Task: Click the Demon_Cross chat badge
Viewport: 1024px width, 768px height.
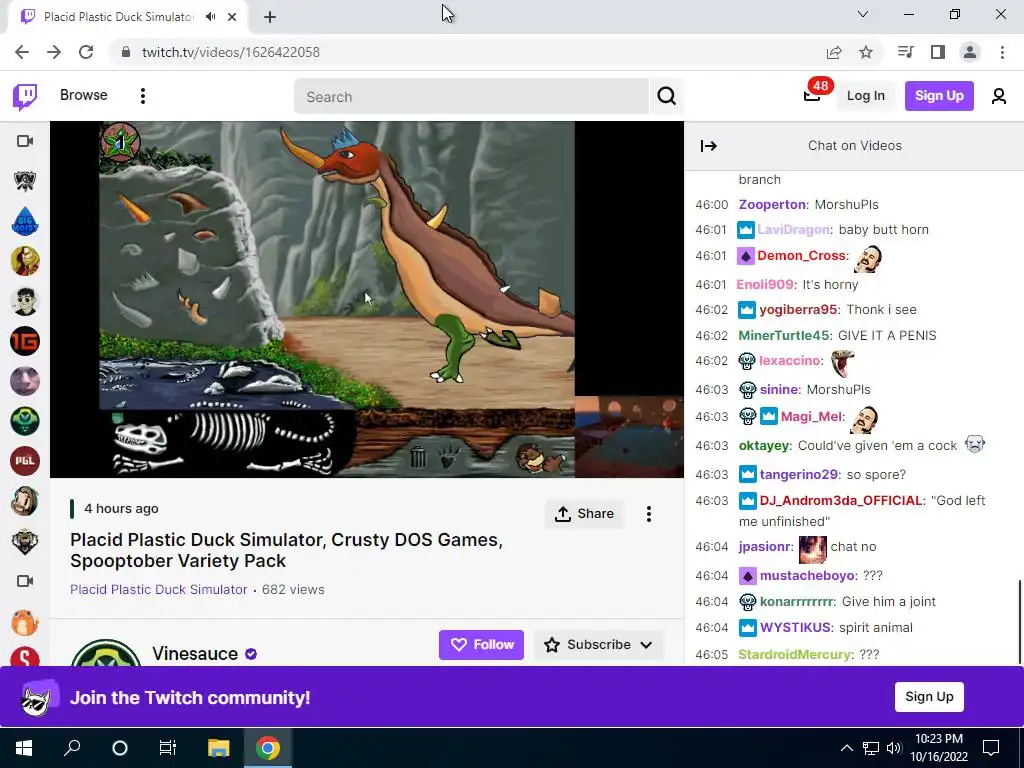Action: (746, 256)
